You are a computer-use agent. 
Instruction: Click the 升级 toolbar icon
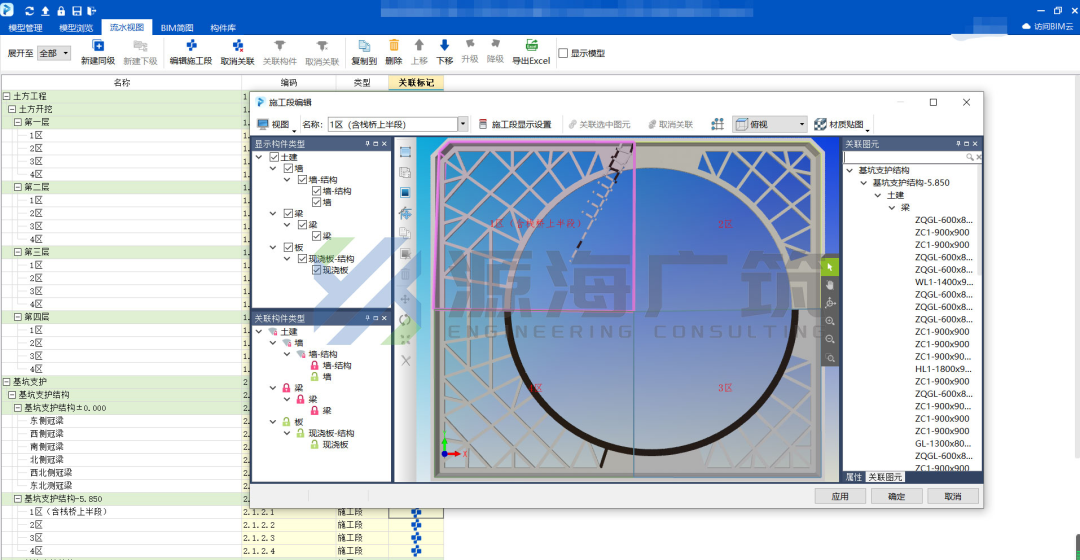click(470, 44)
